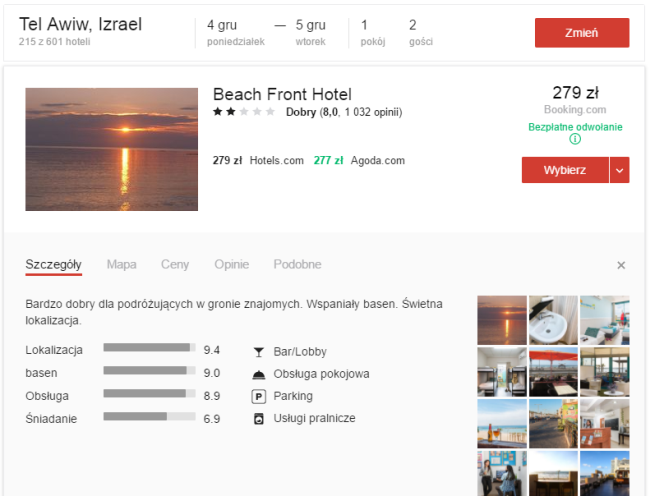Click the Wybierz button

[565, 170]
